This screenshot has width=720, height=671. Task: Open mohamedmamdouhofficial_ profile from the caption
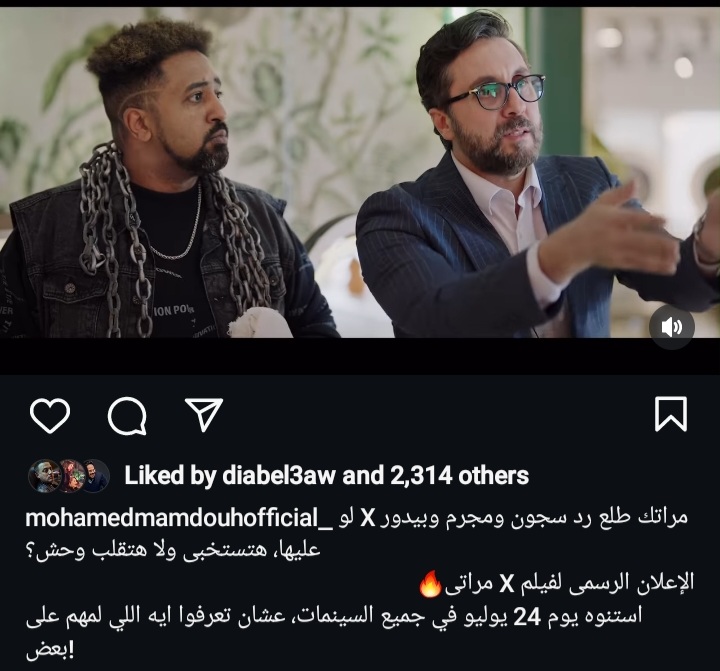[x=179, y=518]
